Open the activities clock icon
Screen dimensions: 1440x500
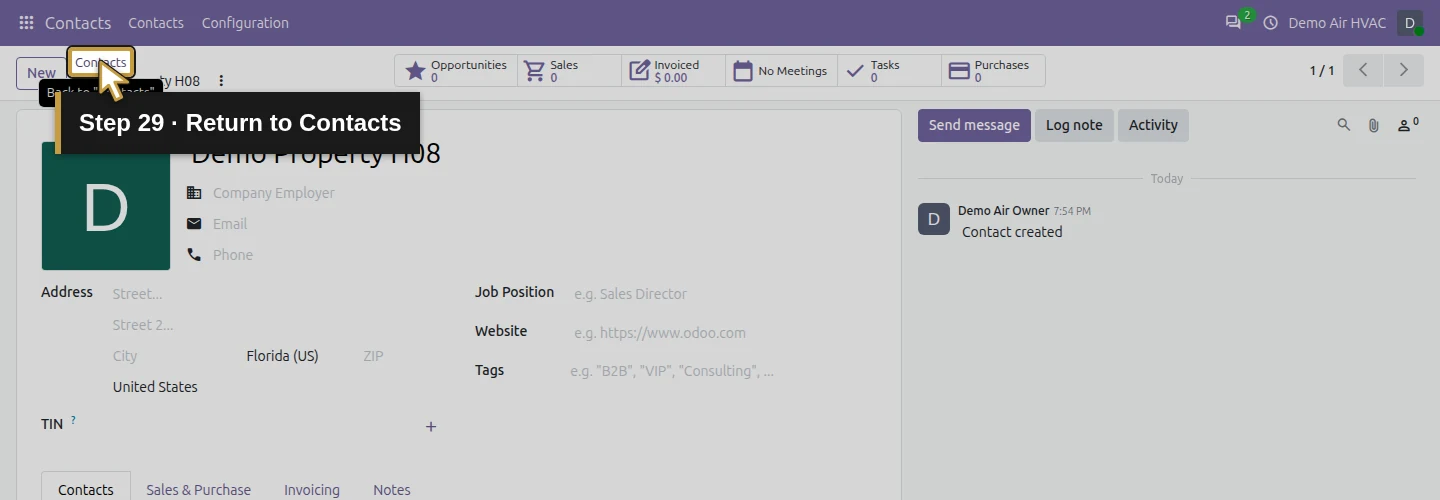click(1271, 22)
